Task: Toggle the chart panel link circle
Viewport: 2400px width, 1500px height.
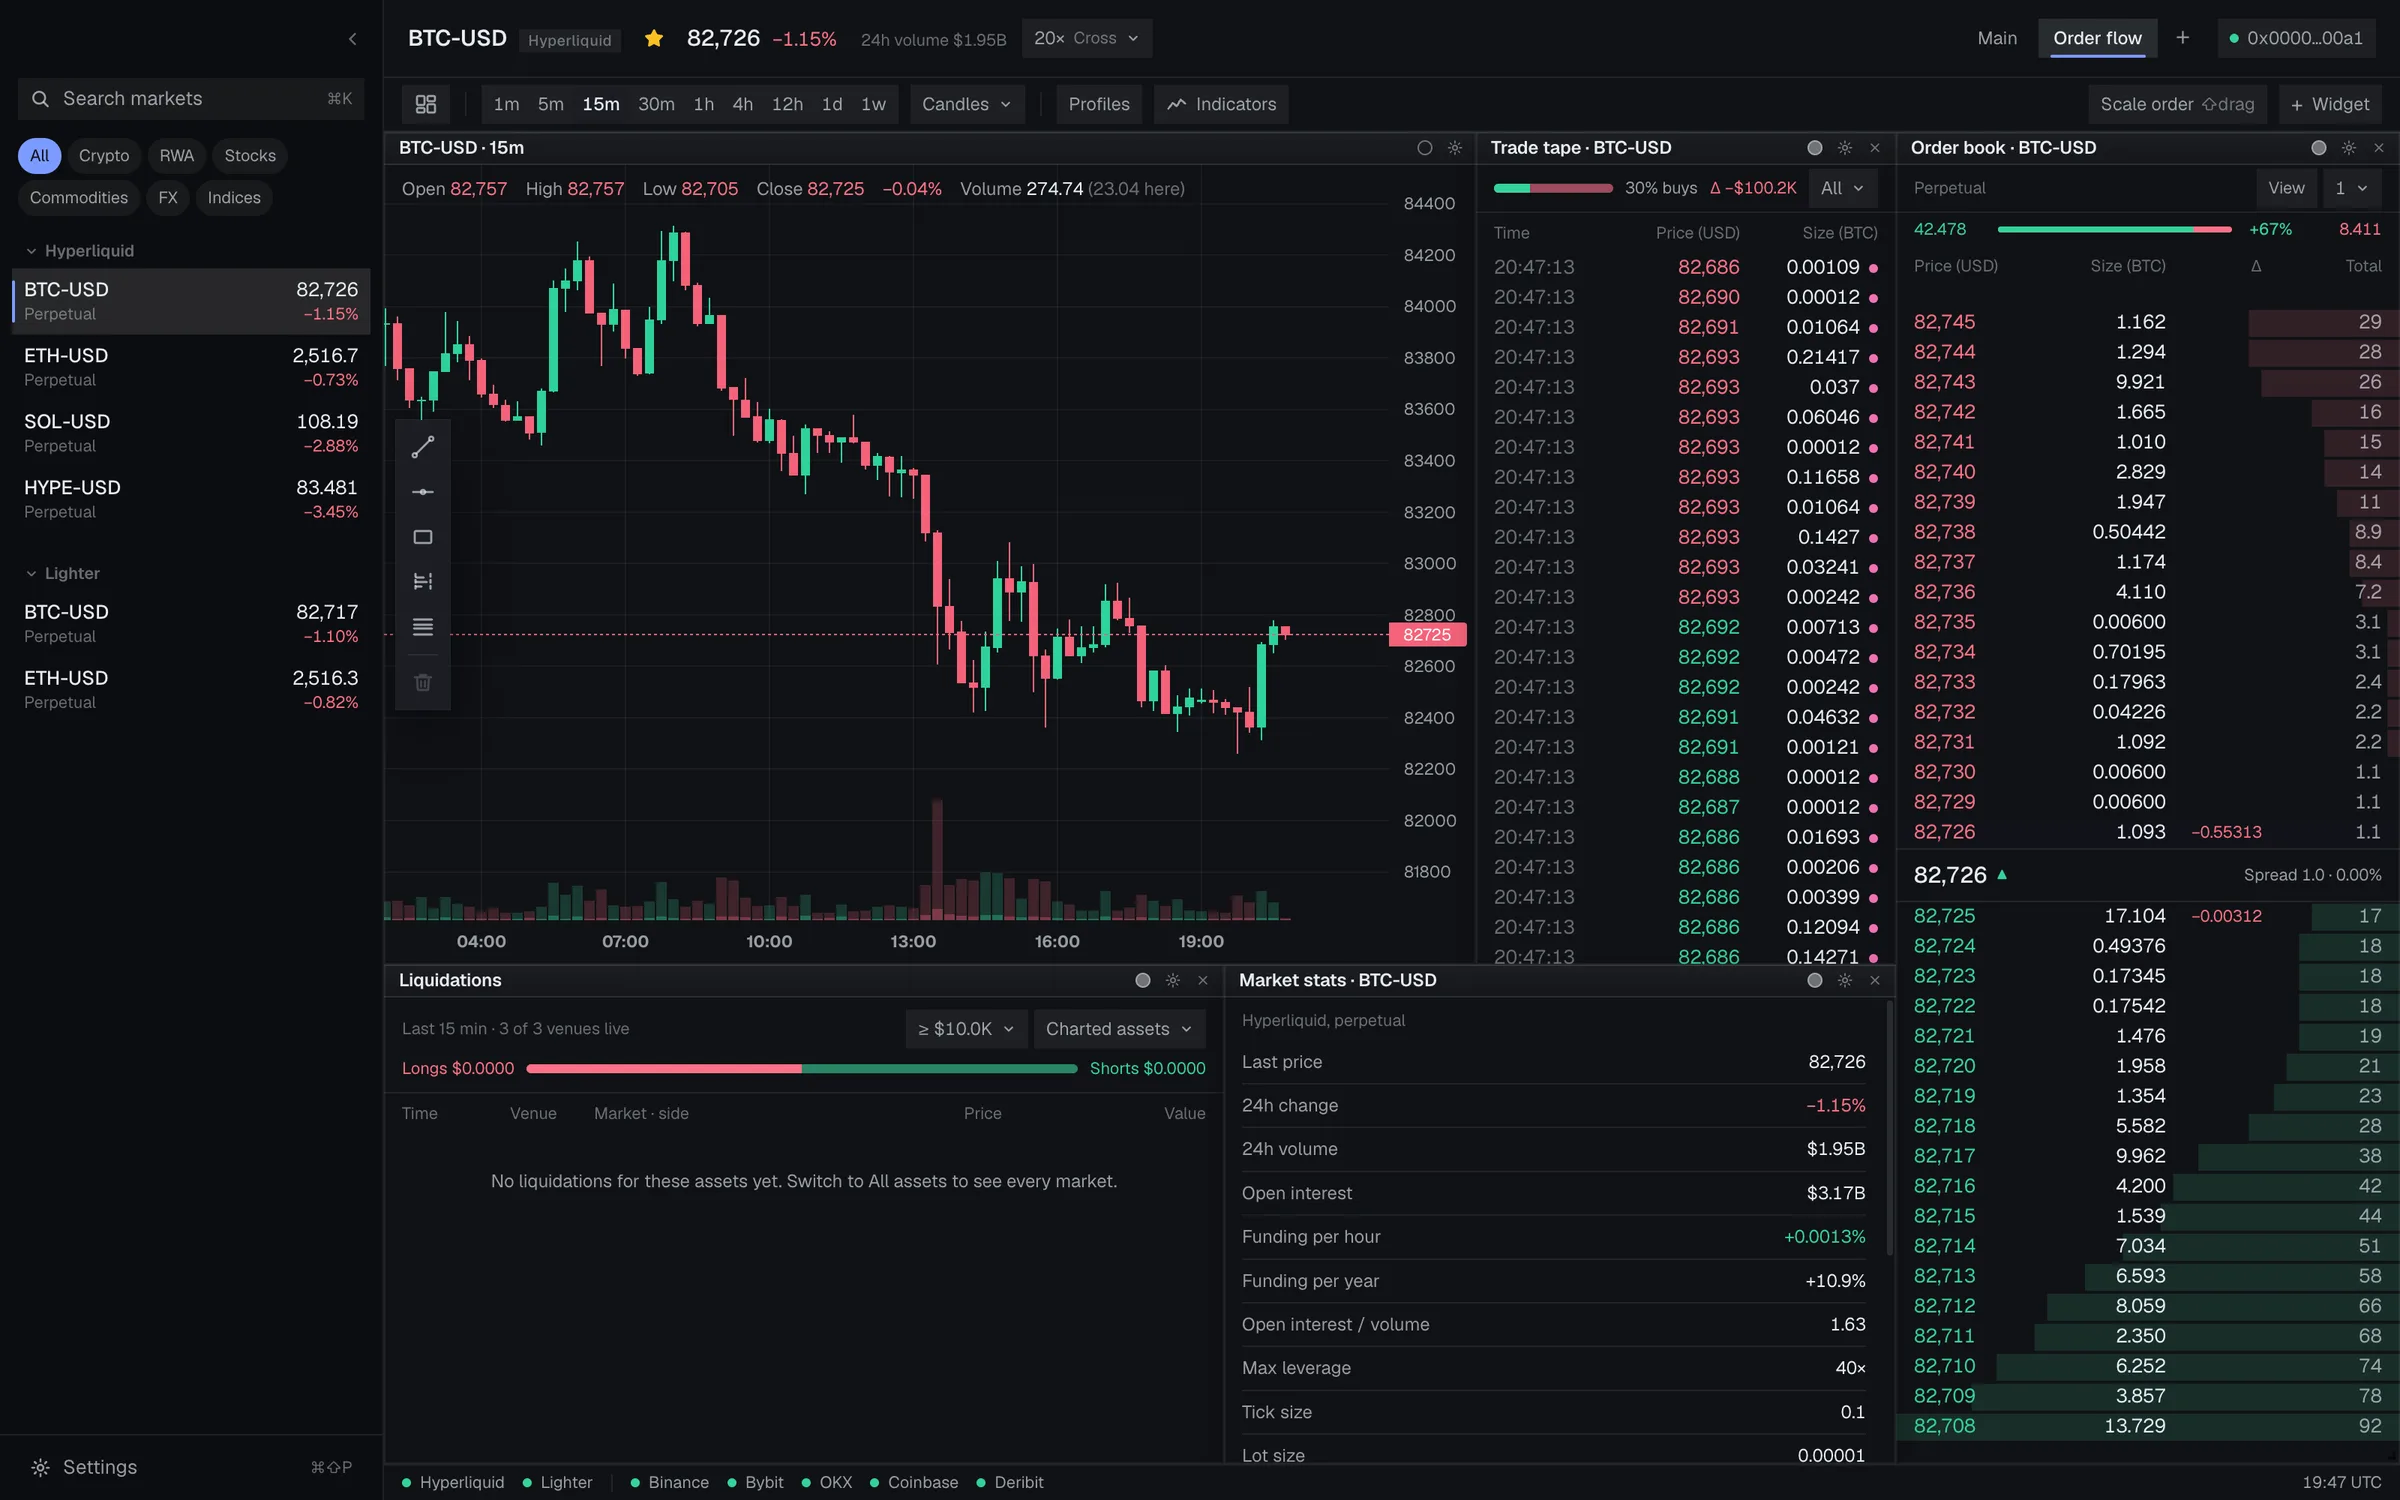Action: [1425, 148]
